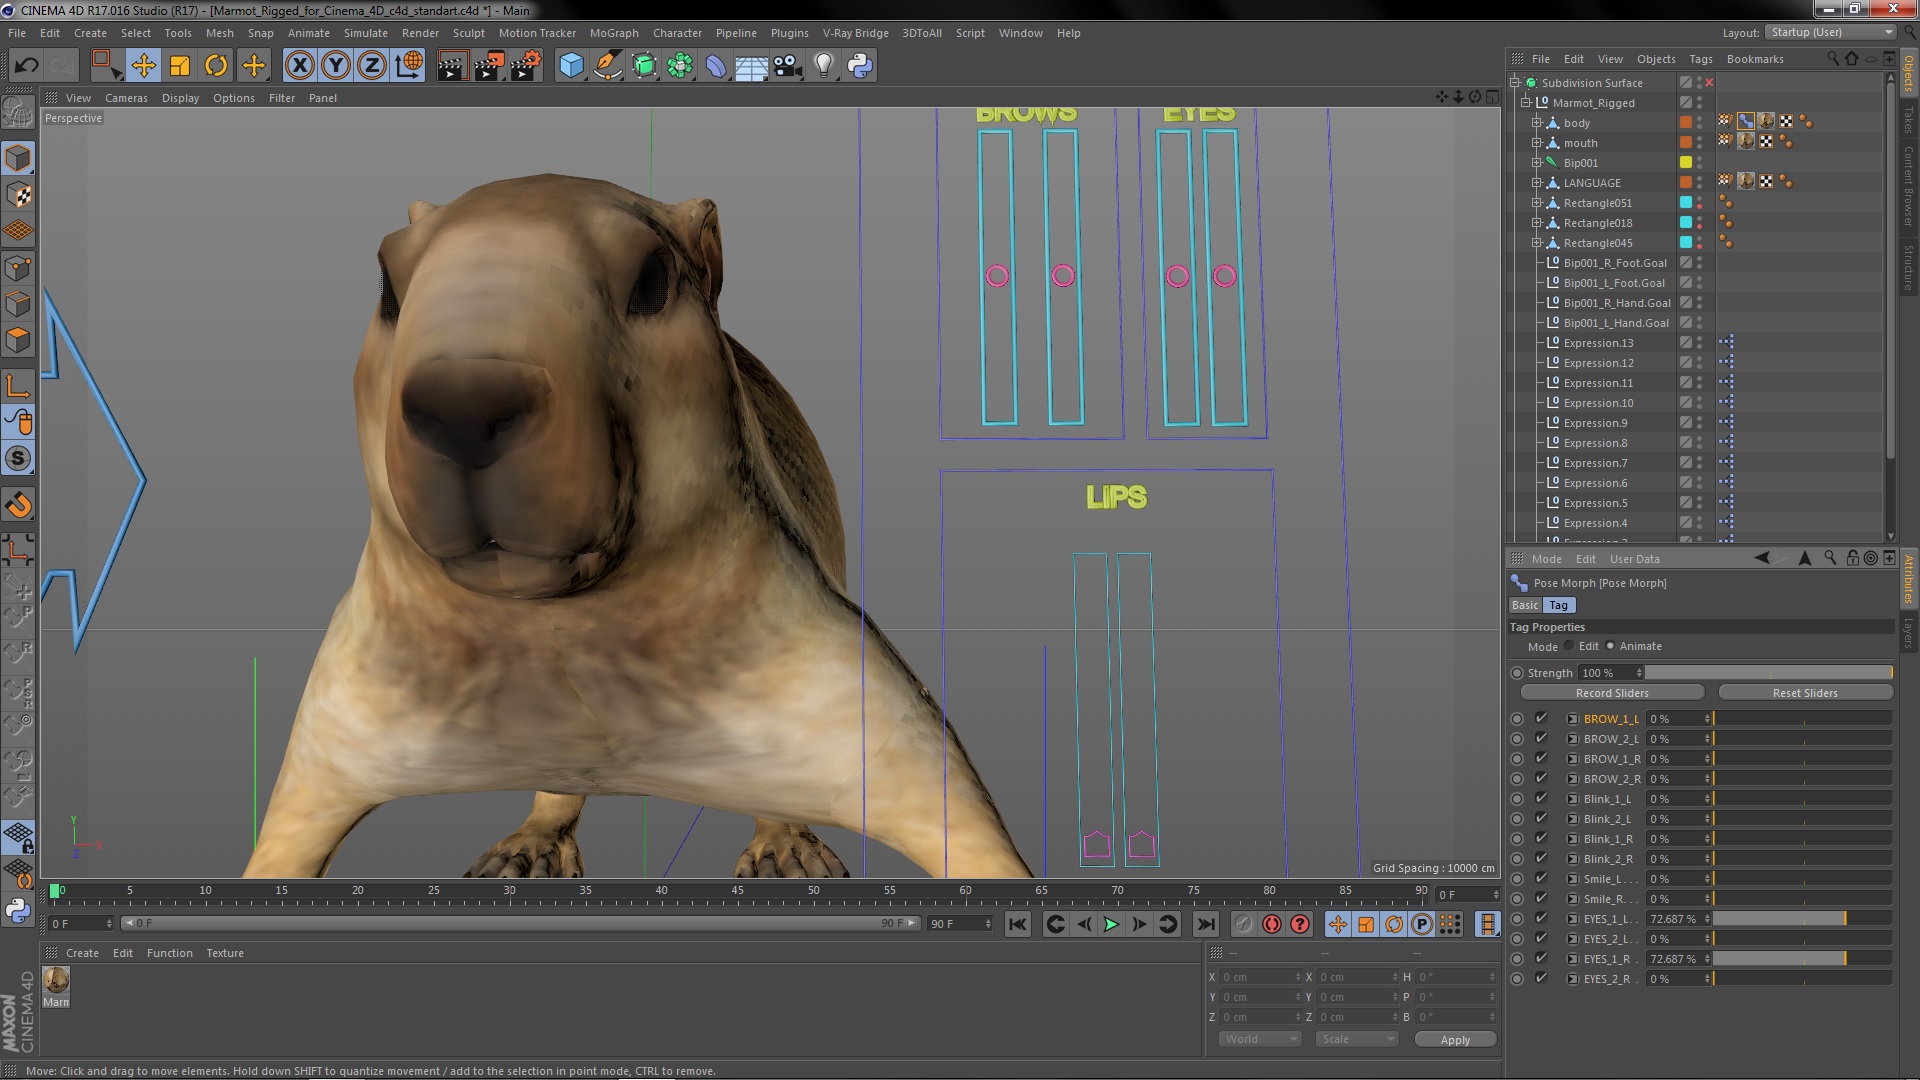Screen dimensions: 1920x1080
Task: Open the MoGraph menu
Action: (x=613, y=33)
